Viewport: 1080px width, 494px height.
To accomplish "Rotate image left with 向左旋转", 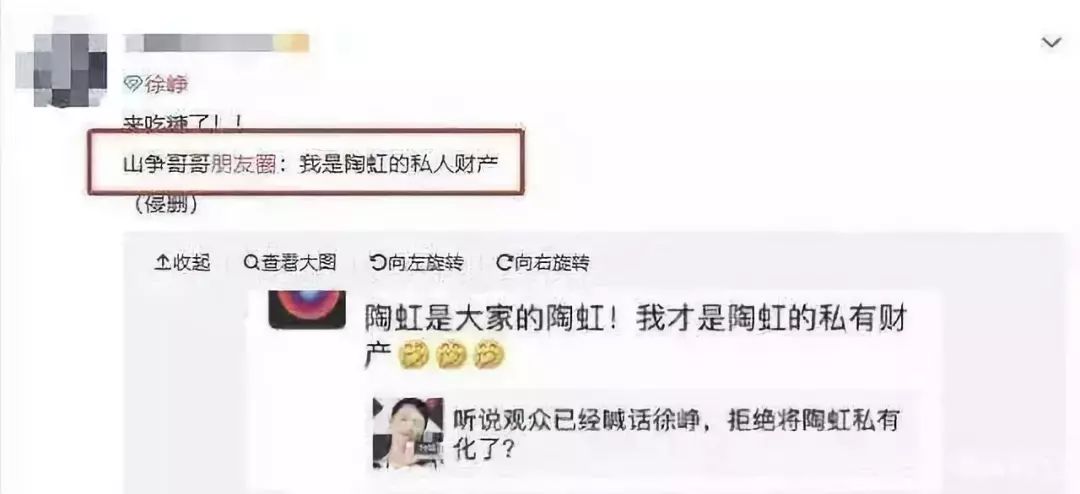I will tap(417, 263).
